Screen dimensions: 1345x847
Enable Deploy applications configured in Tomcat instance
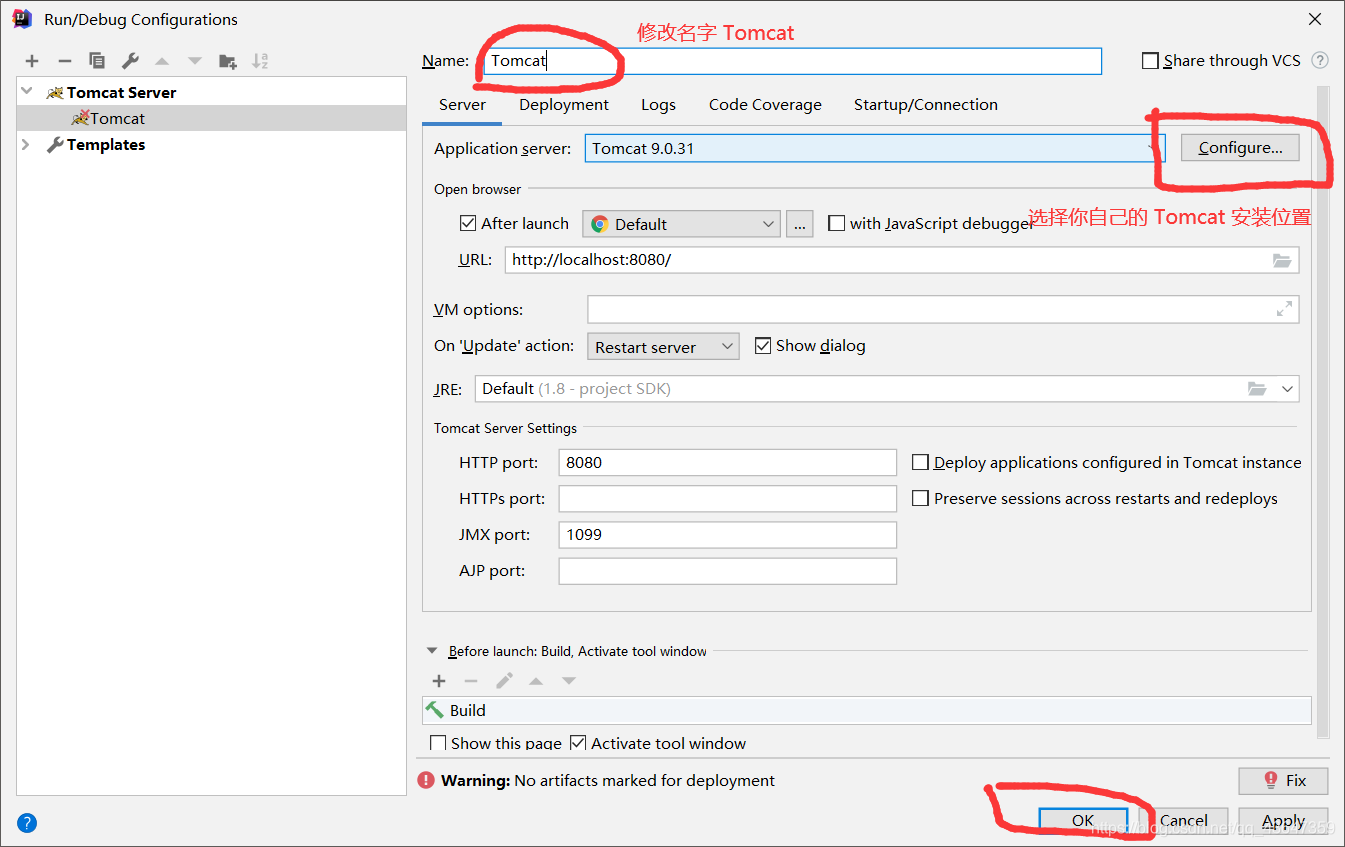tap(920, 463)
